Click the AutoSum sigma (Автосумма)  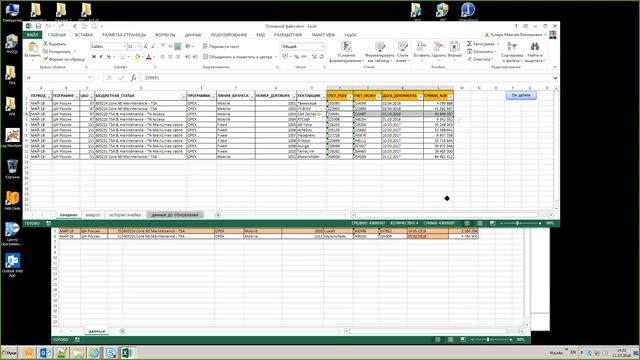[x=469, y=44]
